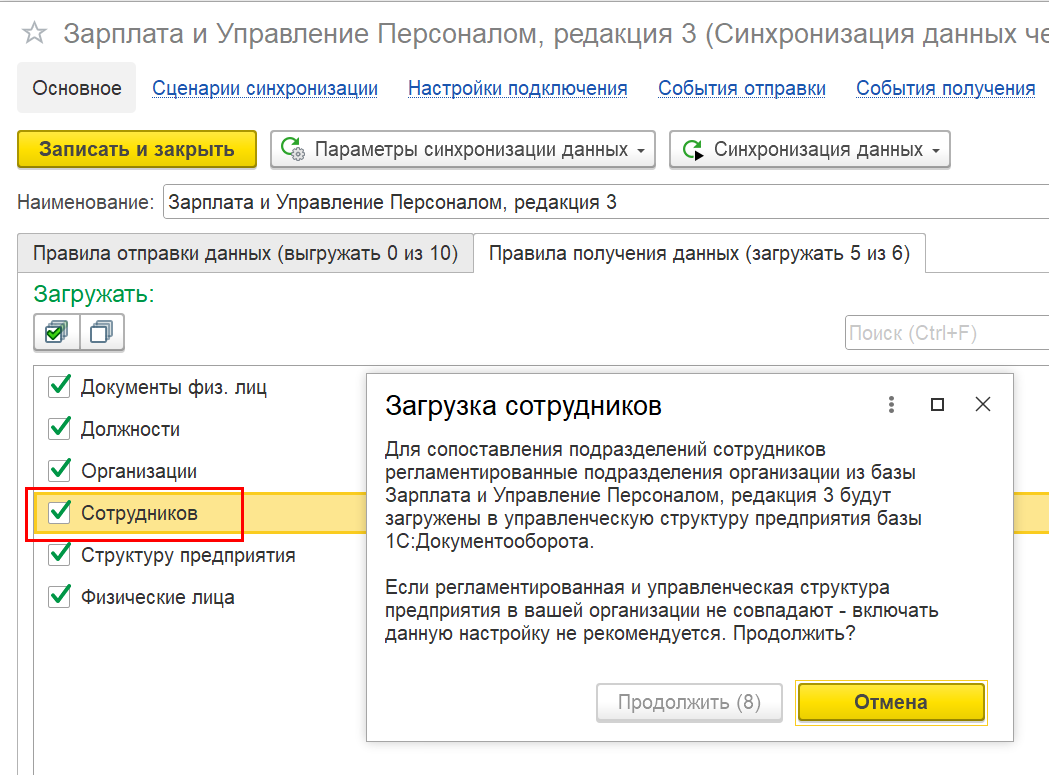1049x775 pixels.
Task: Close the Загрузка сотрудников dialog
Action: (983, 404)
